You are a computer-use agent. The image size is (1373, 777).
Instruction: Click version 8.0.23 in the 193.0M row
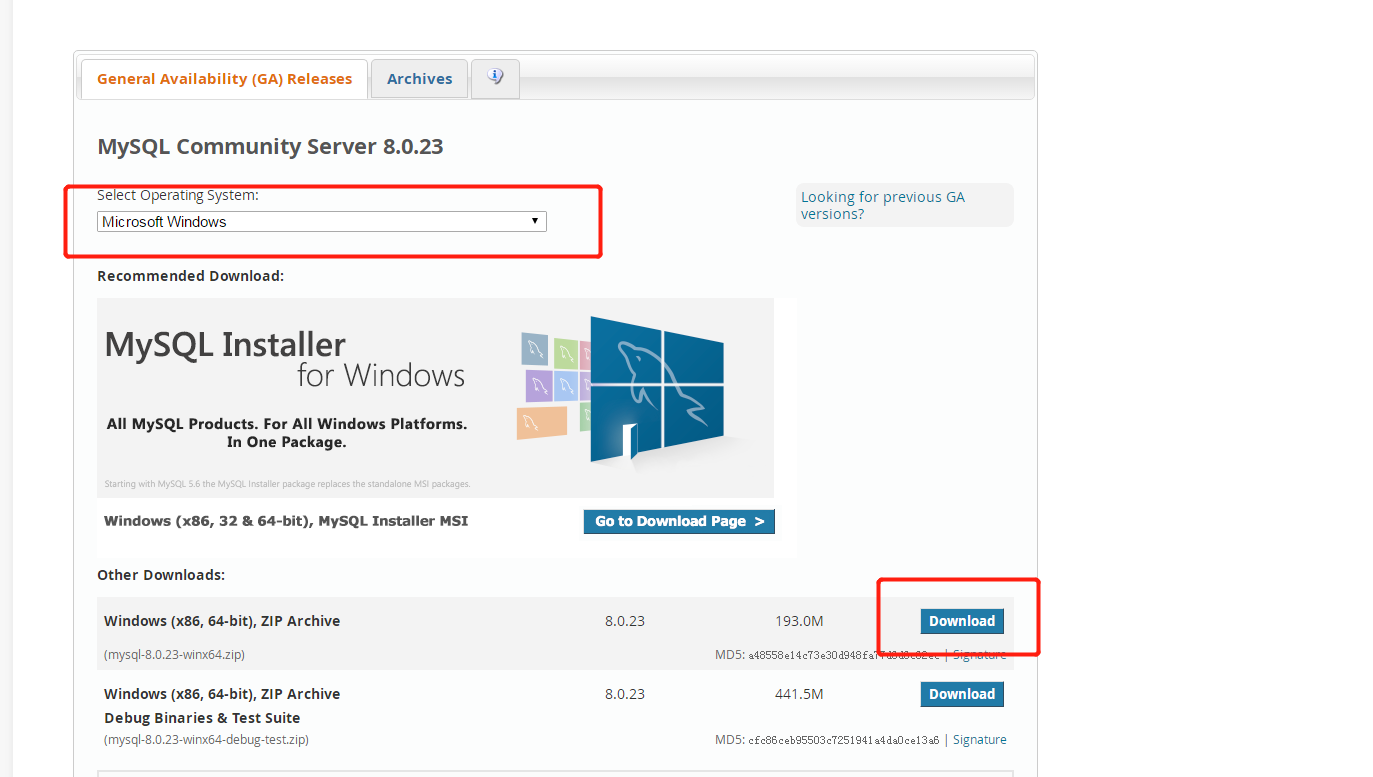[x=625, y=621]
